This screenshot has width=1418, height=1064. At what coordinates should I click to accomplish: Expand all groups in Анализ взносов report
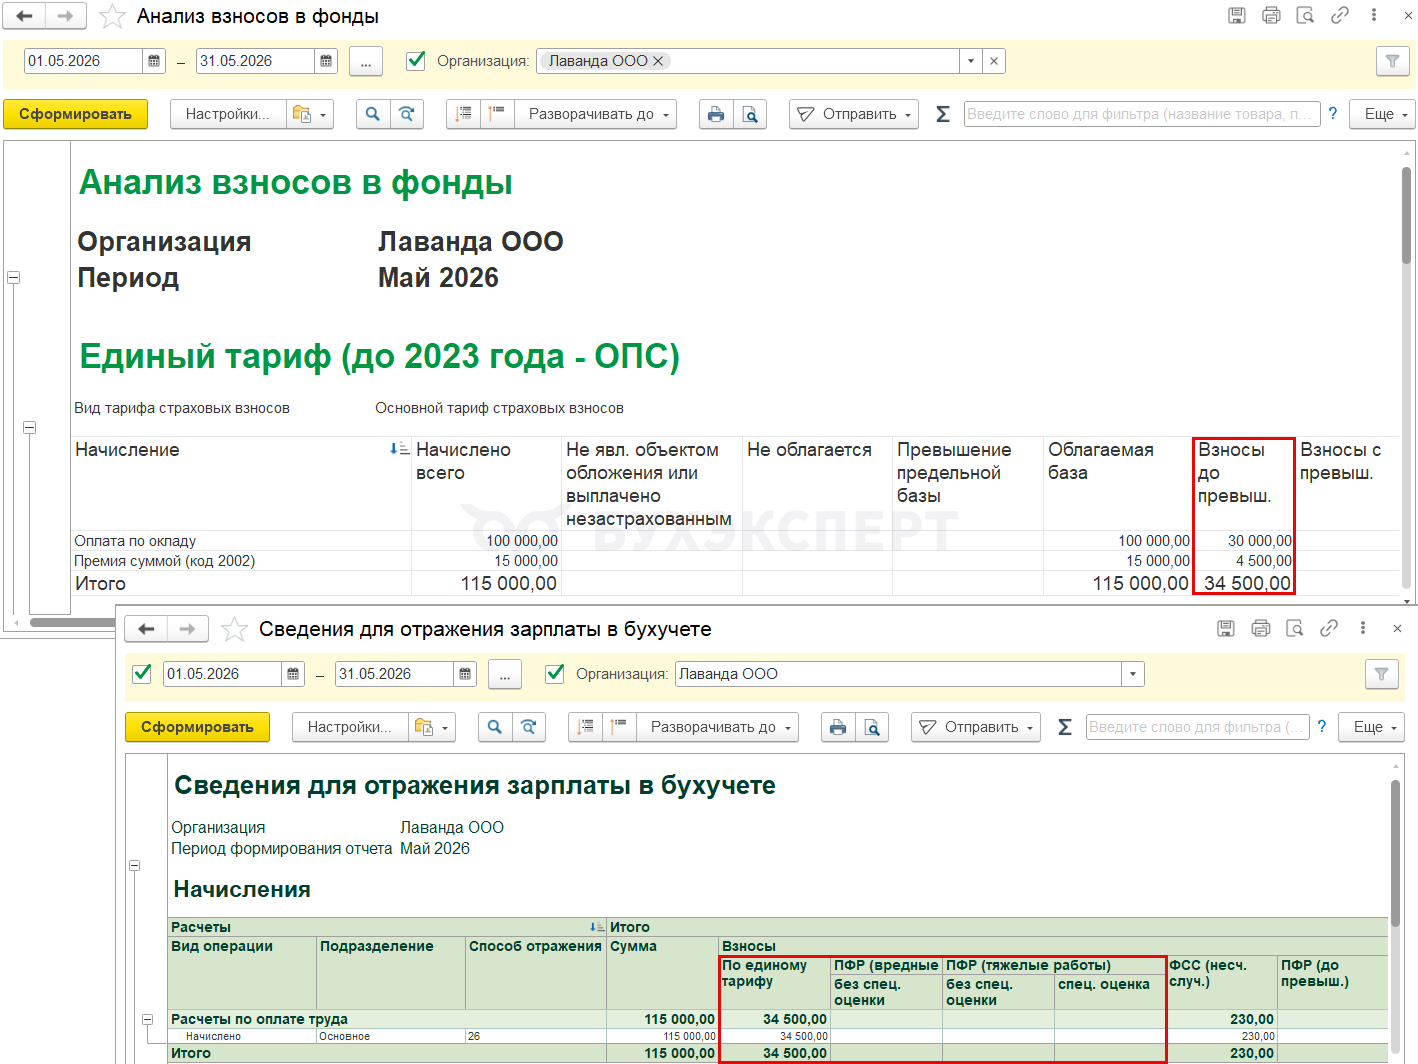[x=498, y=114]
